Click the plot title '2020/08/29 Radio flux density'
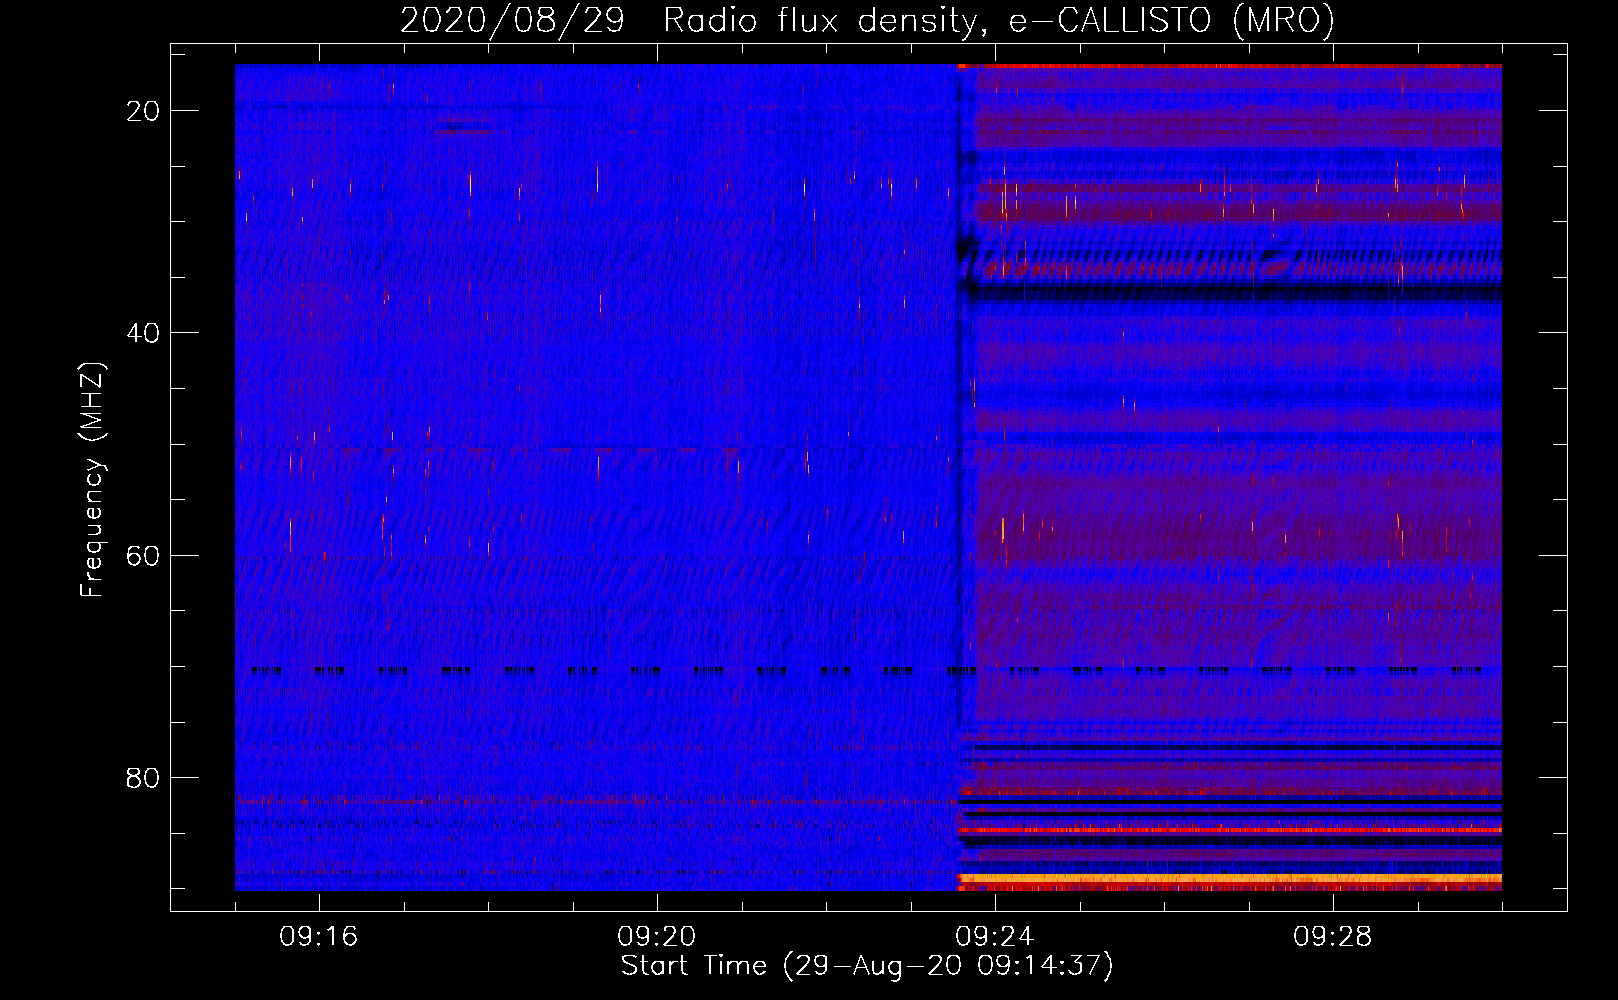The image size is (1618, 1000). click(x=867, y=20)
